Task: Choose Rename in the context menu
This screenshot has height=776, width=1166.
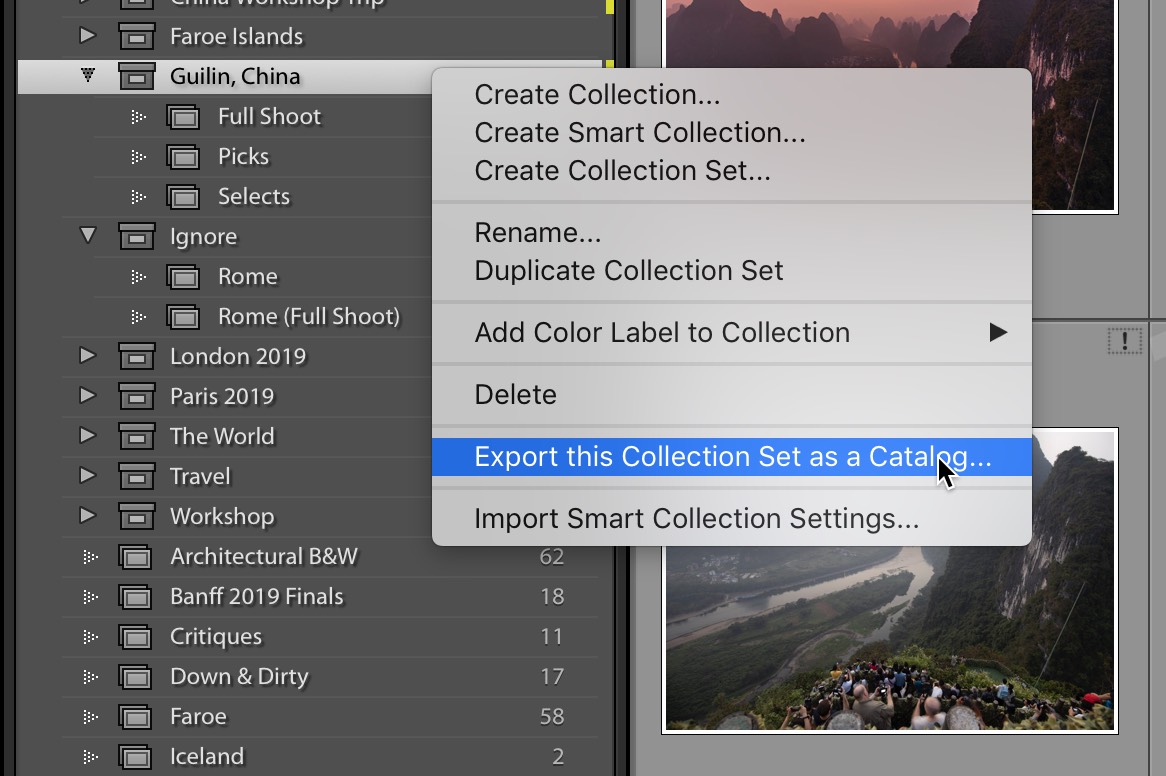Action: click(x=538, y=233)
